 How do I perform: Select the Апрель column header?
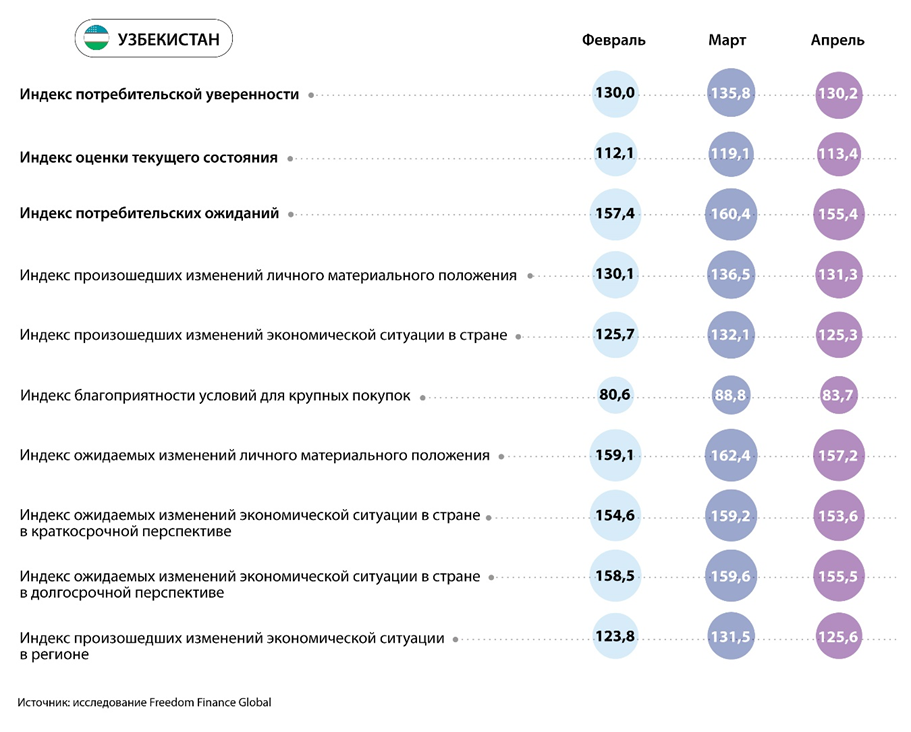point(837,41)
